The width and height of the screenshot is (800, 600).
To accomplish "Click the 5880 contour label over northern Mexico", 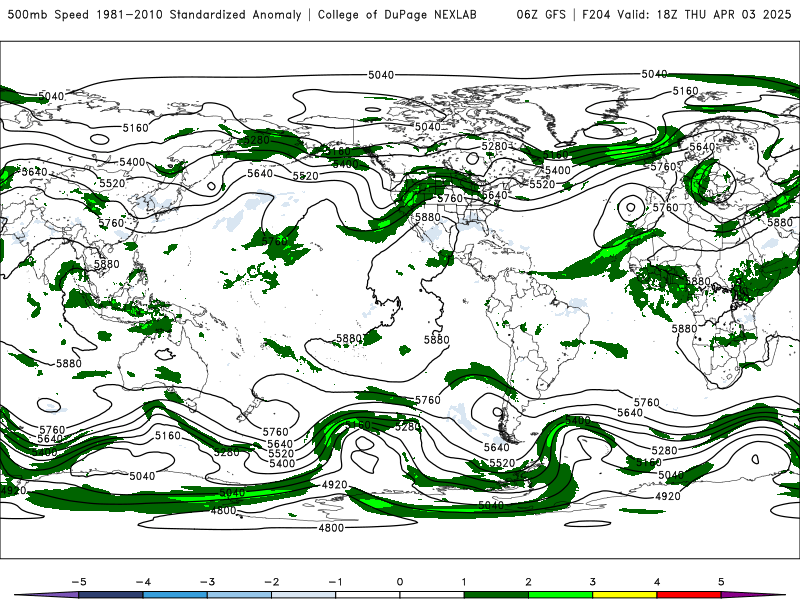I will (428, 217).
